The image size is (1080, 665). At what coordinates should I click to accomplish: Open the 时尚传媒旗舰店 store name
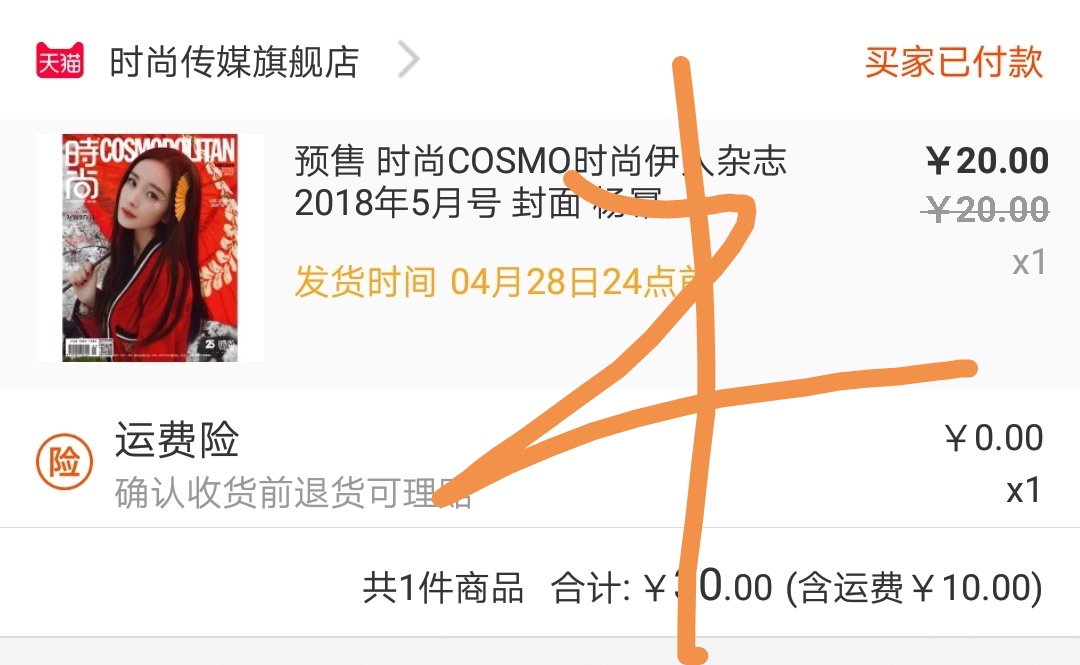234,62
